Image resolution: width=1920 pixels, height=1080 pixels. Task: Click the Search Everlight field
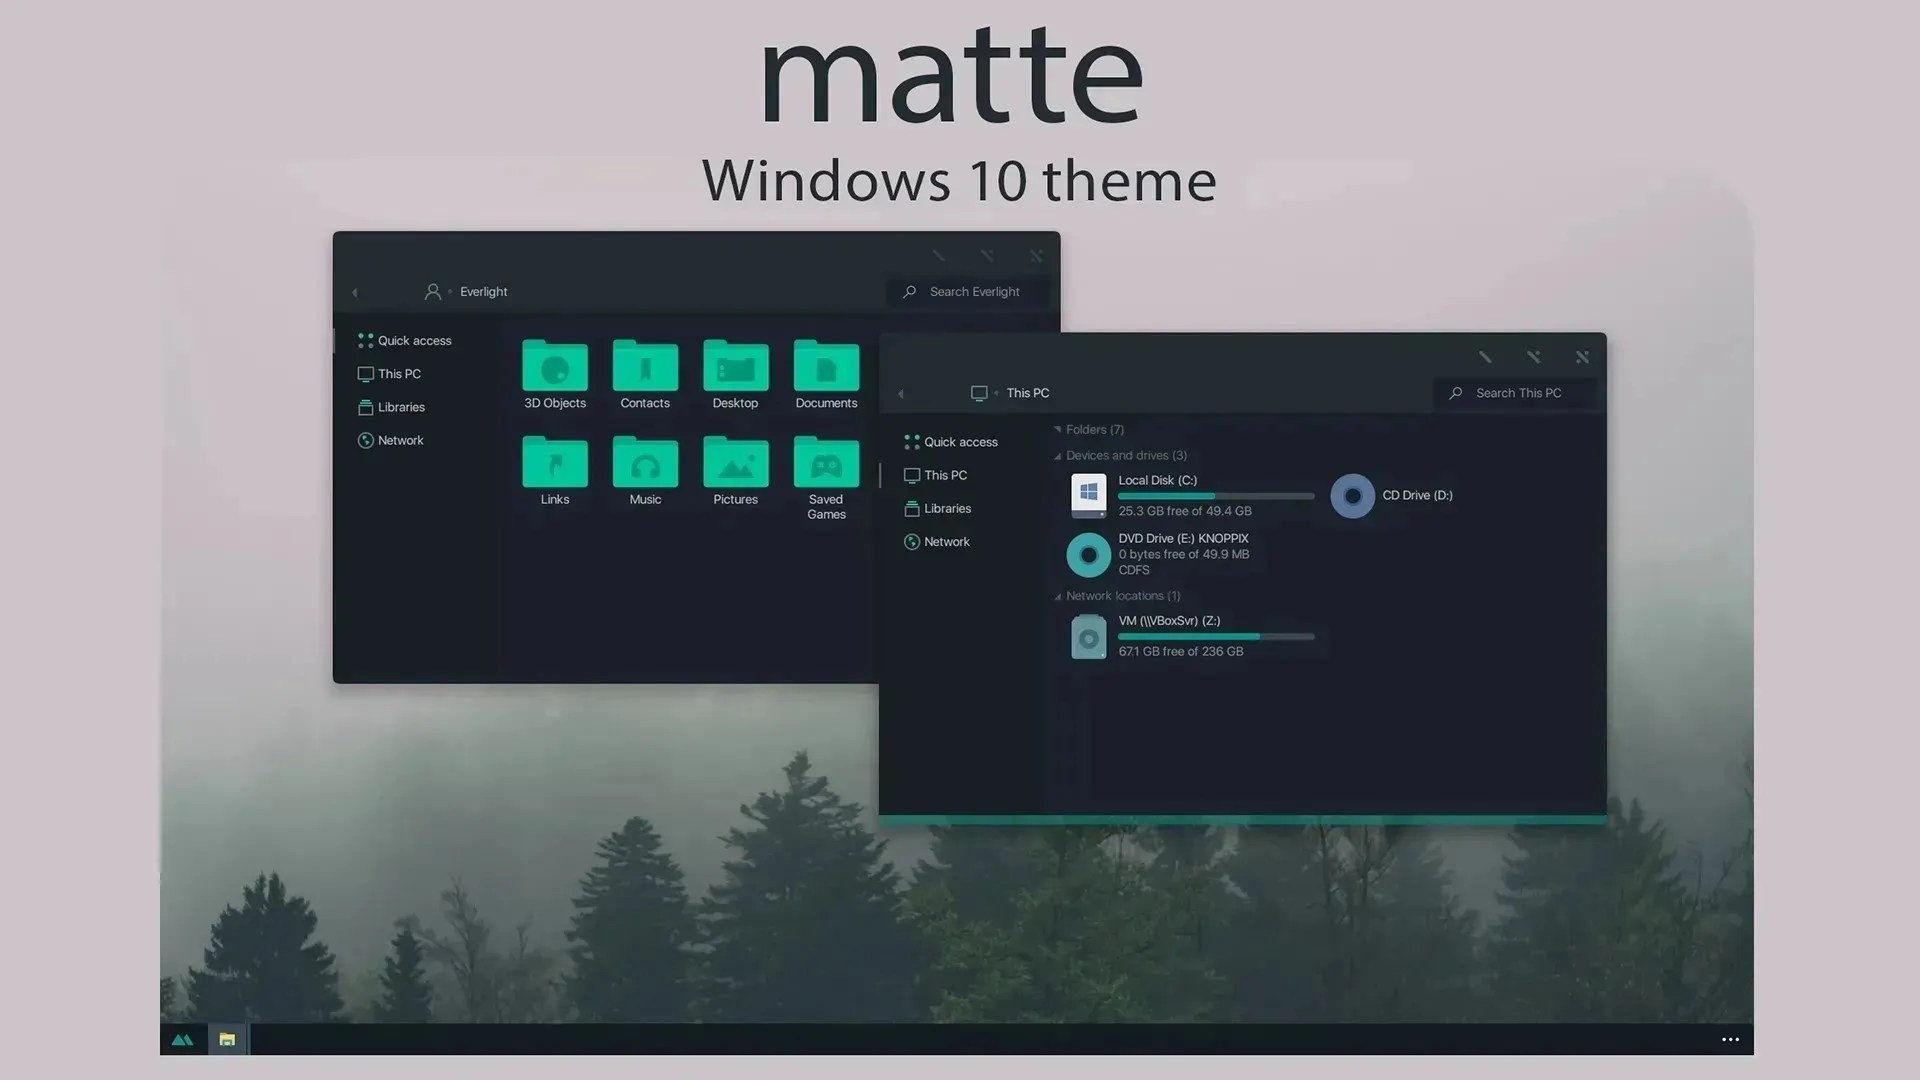tap(974, 292)
